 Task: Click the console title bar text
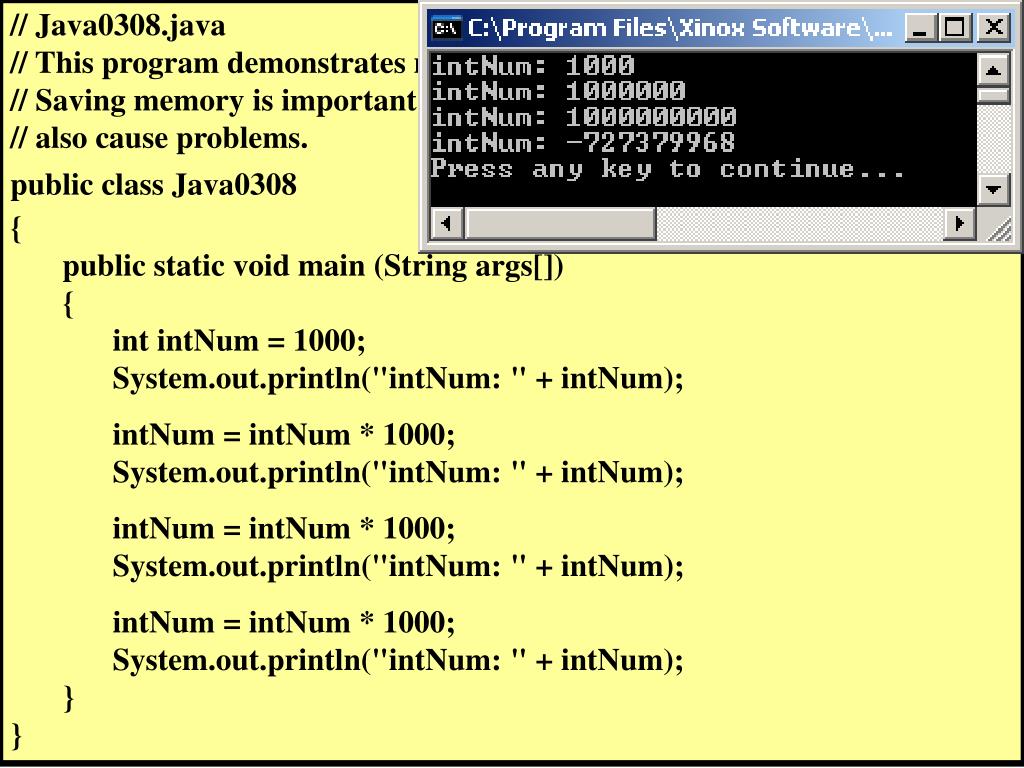680,27
